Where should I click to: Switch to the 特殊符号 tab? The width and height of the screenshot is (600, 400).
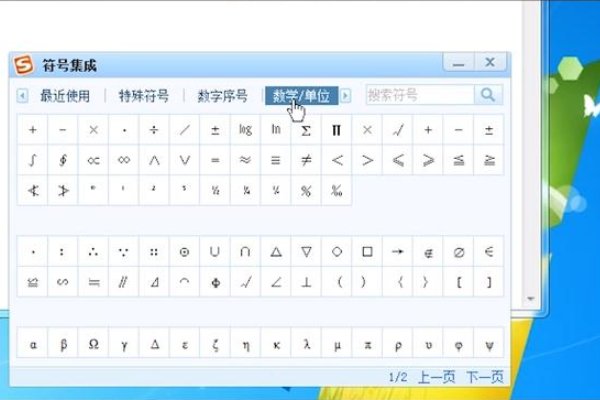pyautogui.click(x=144, y=96)
